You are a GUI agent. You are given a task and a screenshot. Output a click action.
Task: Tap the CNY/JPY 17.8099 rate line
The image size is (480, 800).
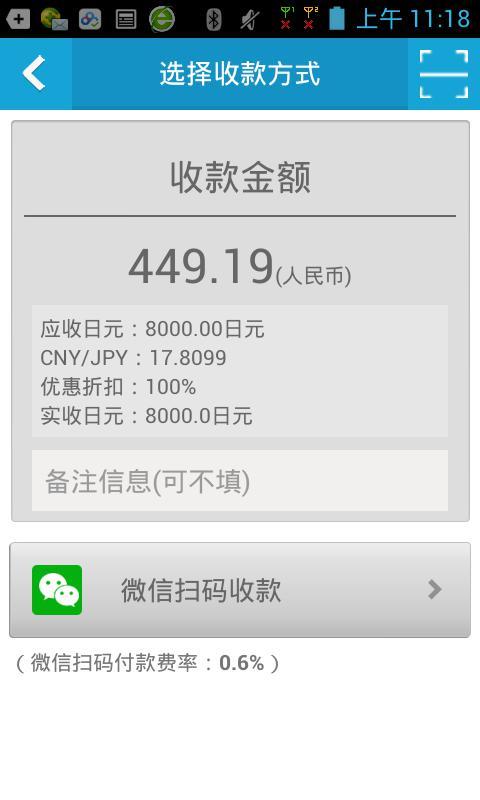[133, 358]
